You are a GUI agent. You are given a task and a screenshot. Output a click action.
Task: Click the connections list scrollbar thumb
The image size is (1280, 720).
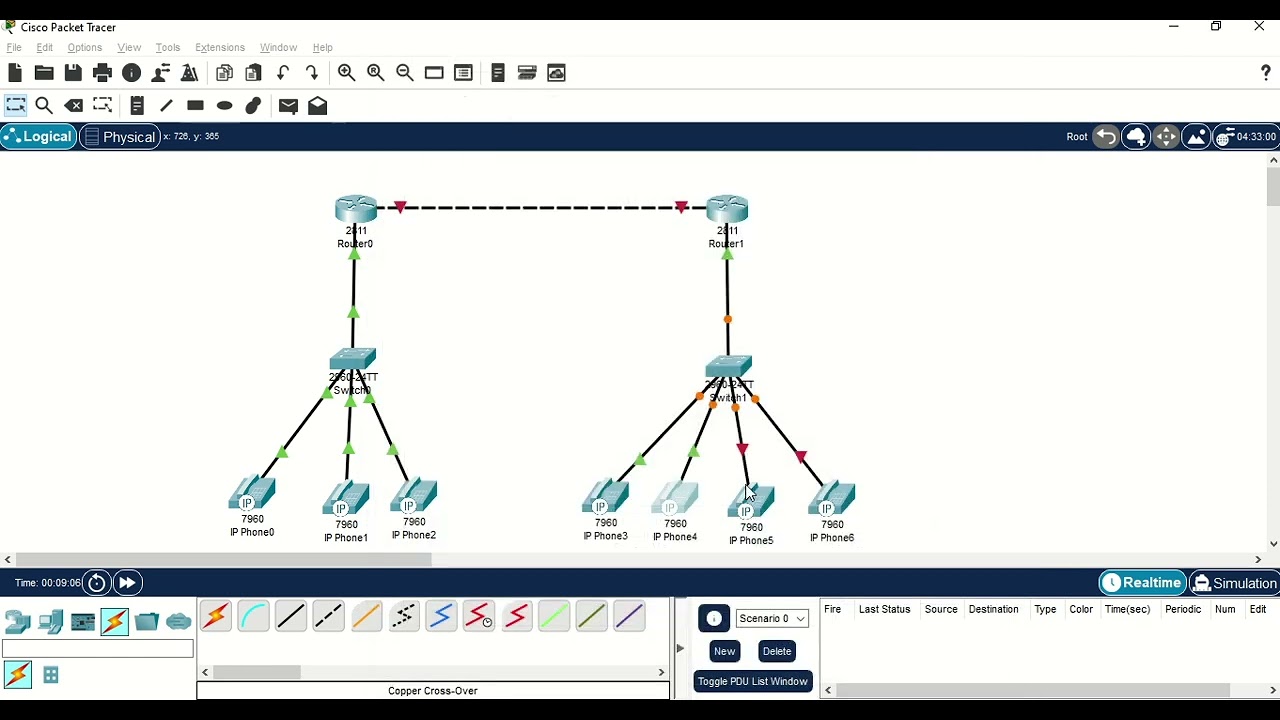coord(257,672)
